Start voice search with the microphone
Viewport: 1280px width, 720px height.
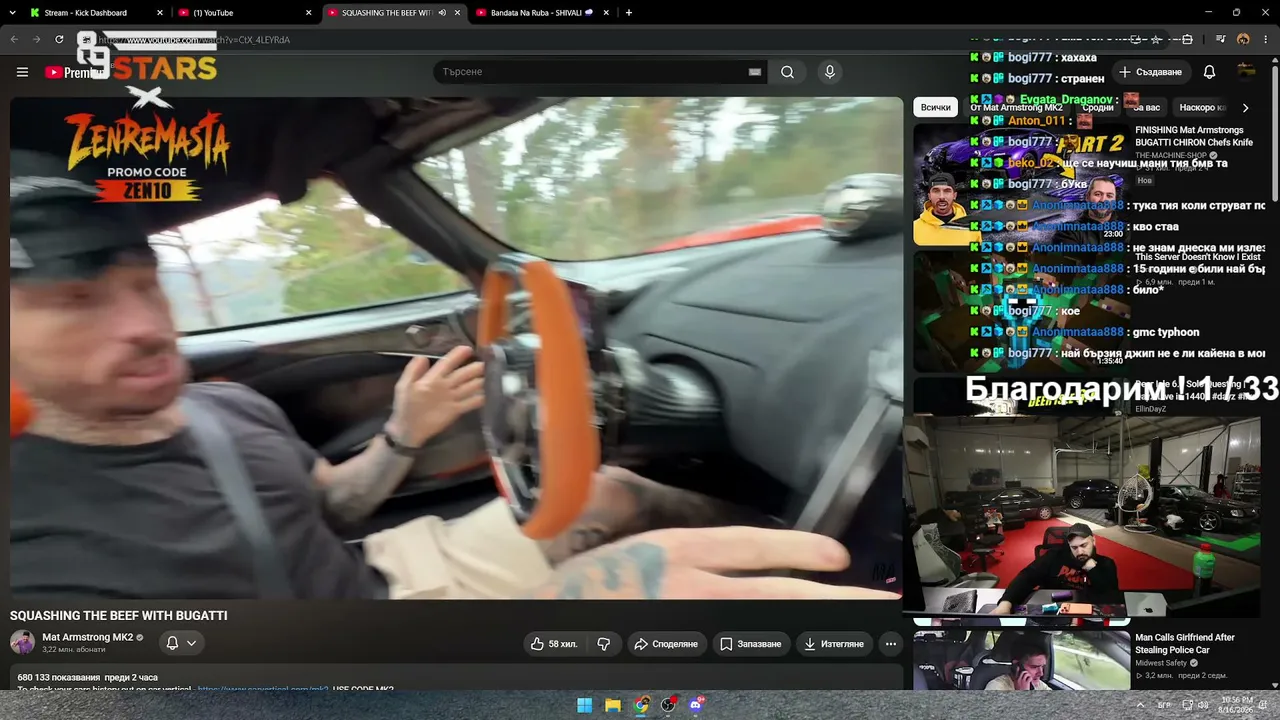tap(829, 72)
